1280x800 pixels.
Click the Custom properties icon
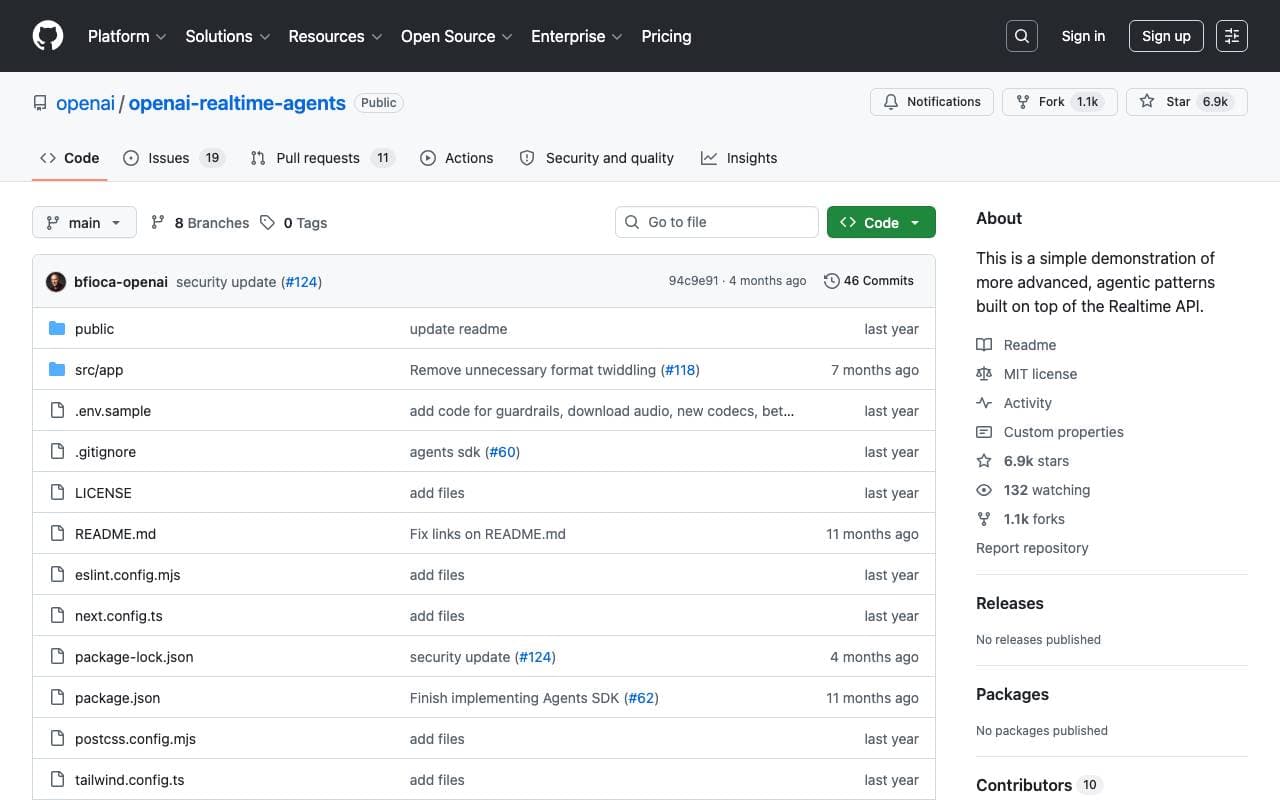984,432
